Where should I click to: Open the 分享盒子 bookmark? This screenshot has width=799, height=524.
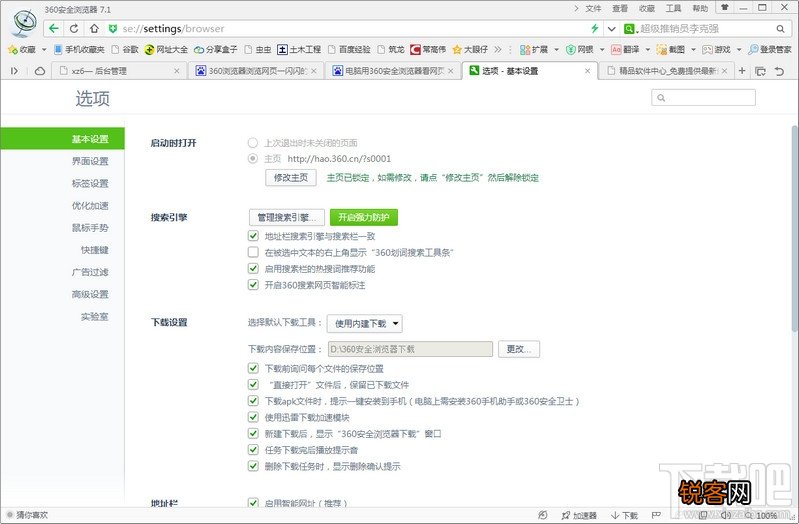[216, 49]
